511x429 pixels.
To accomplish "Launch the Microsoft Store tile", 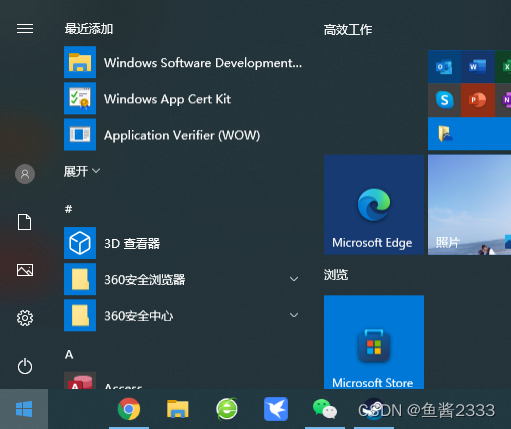I will (374, 342).
